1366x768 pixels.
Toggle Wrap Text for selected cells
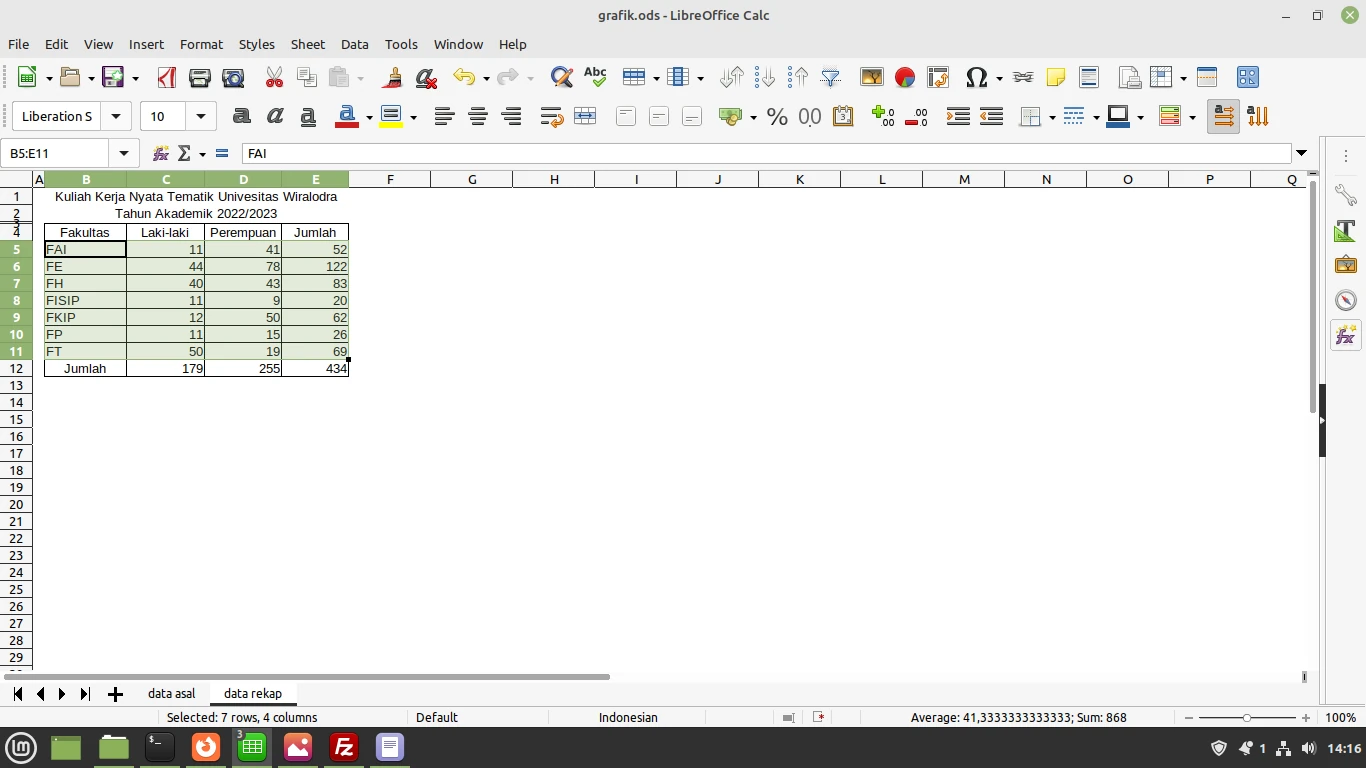[551, 116]
